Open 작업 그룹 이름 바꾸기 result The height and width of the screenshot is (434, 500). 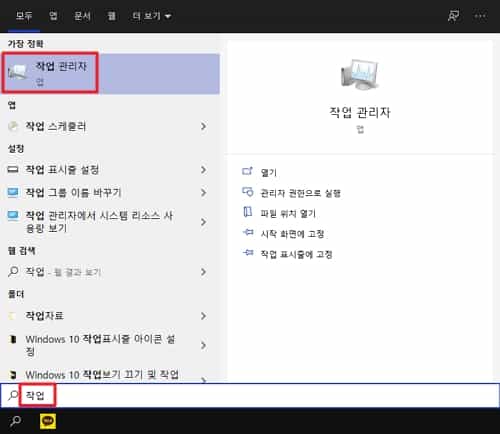pyautogui.click(x=110, y=192)
